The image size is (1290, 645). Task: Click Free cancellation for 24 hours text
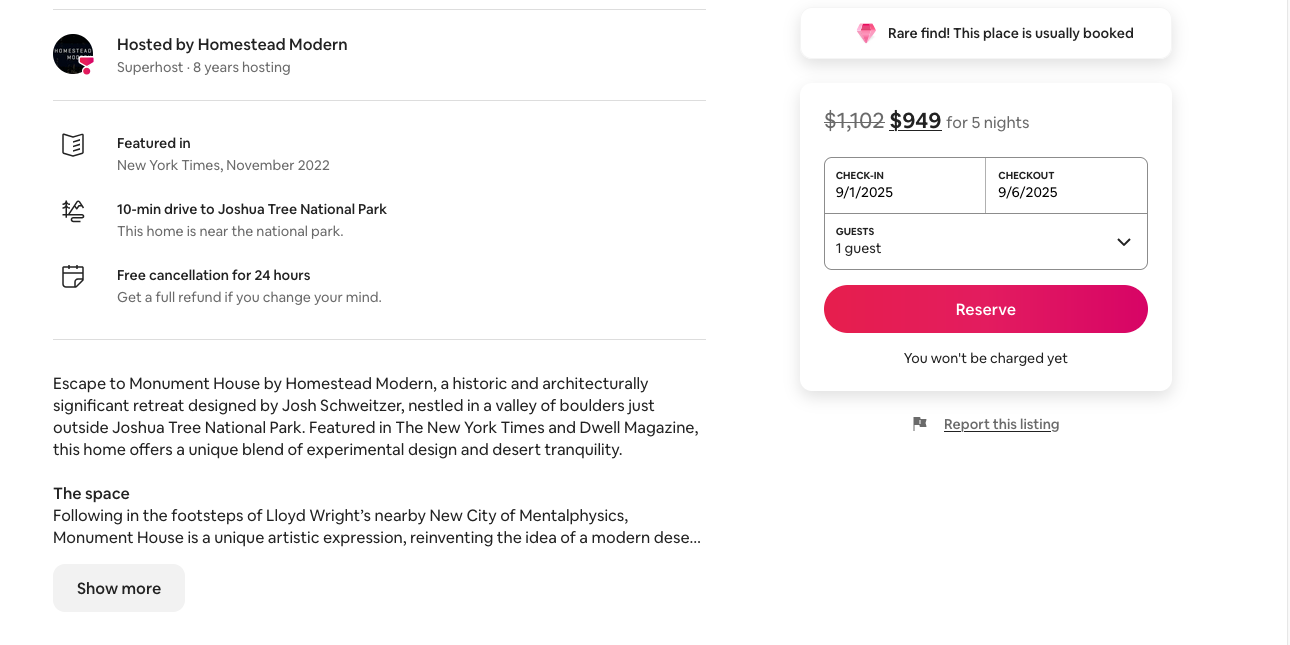(214, 275)
